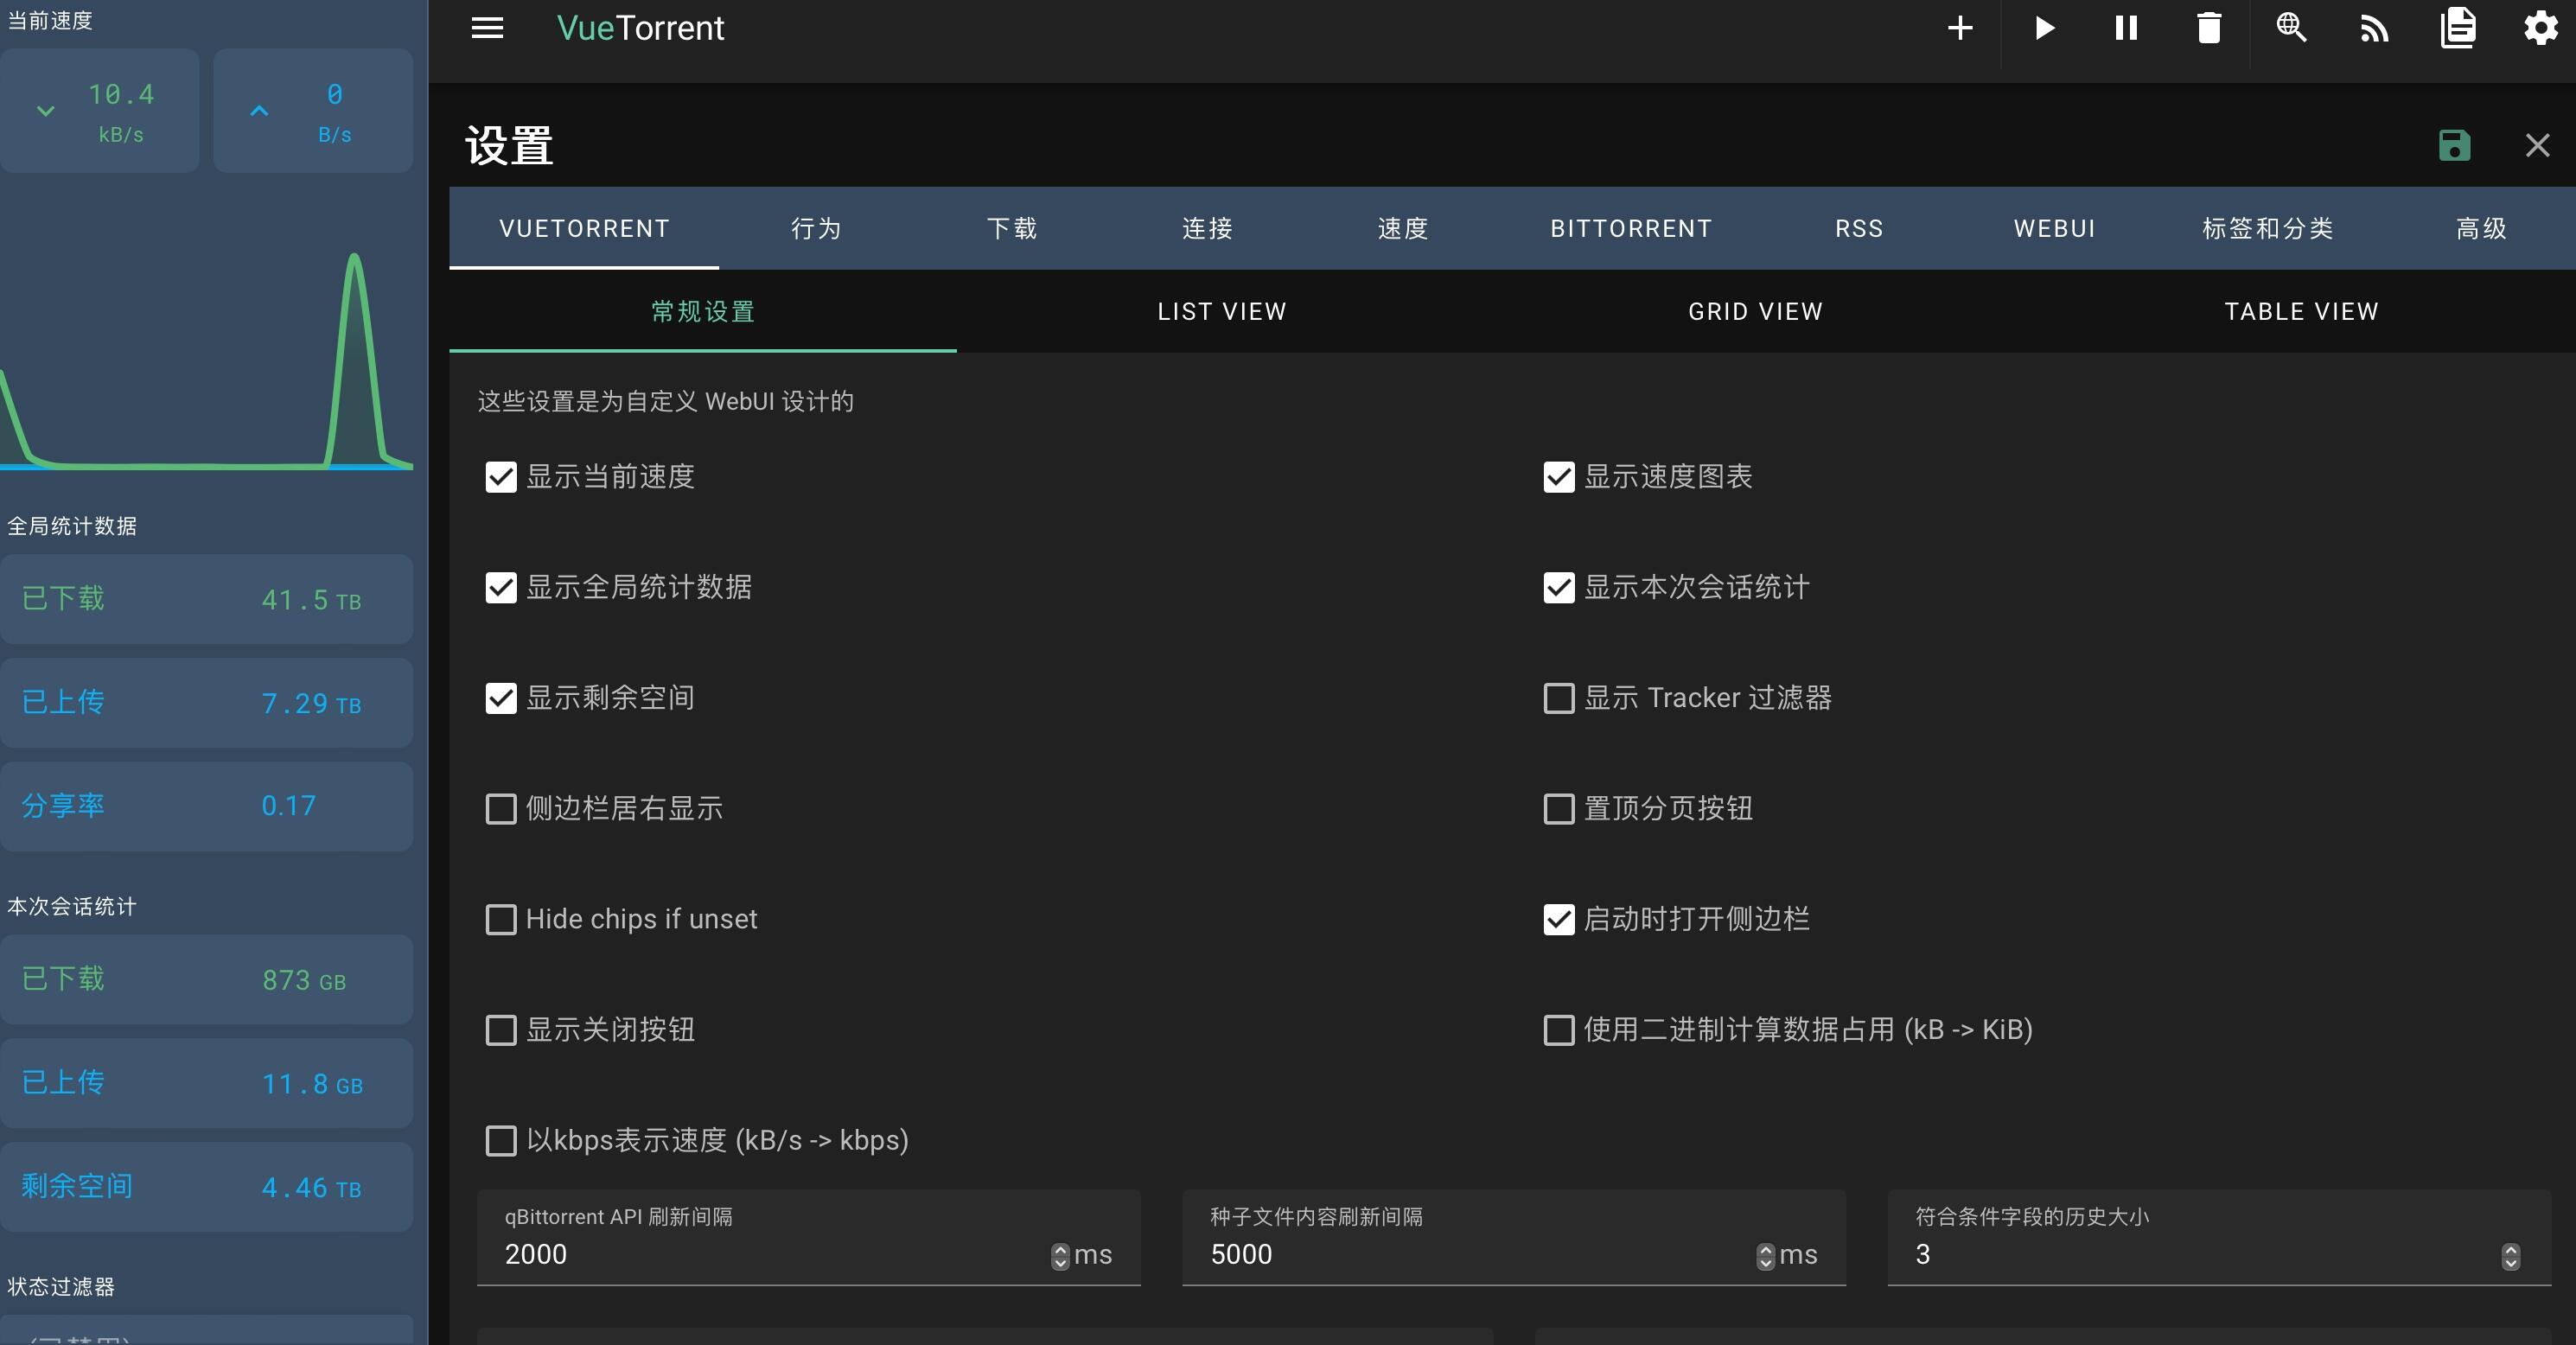
Task: Adjust the history size field stepper
Action: (x=2510, y=1256)
